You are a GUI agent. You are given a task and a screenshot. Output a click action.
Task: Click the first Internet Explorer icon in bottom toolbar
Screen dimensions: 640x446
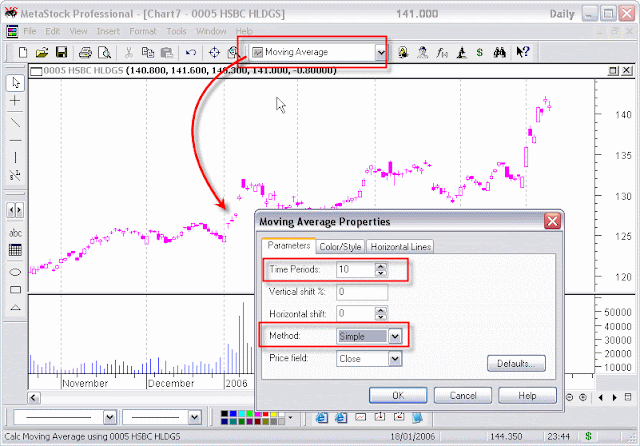pos(322,417)
